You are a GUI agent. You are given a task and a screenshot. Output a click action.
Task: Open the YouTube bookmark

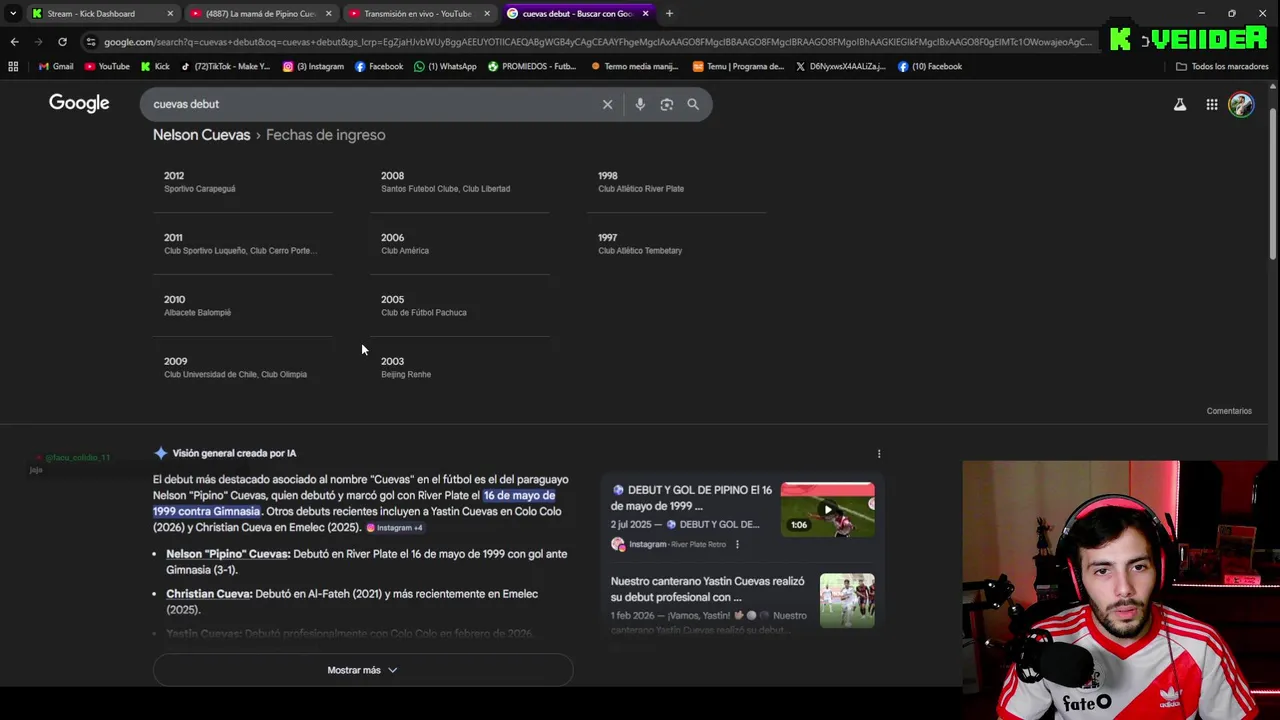[107, 67]
